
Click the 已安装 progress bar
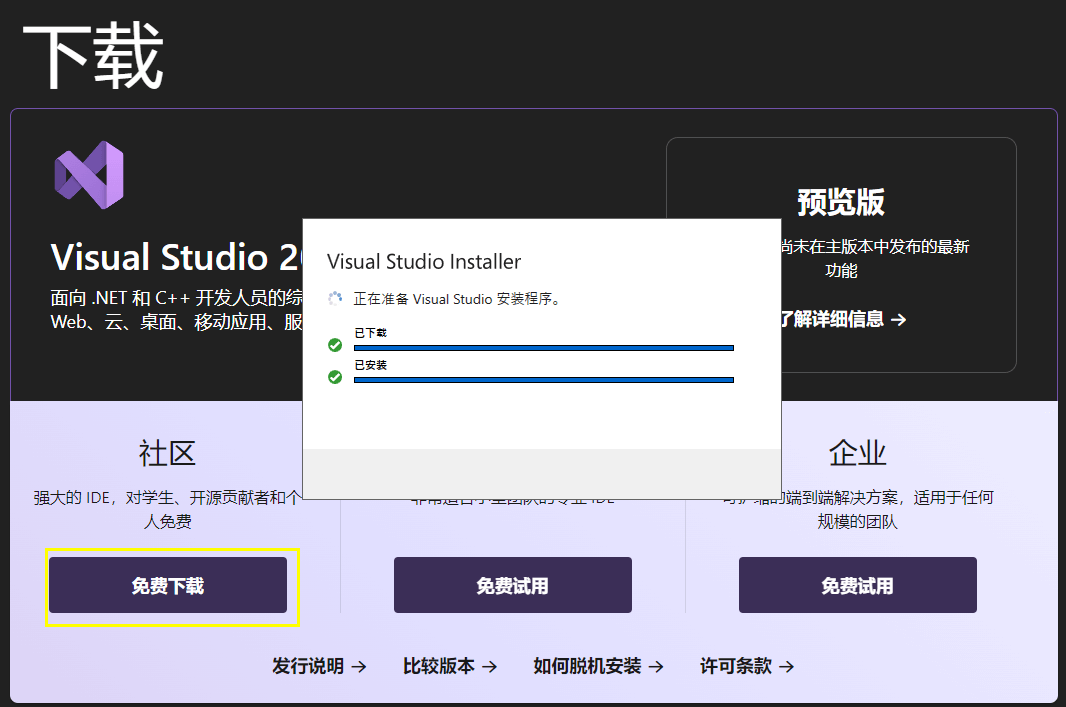[544, 380]
